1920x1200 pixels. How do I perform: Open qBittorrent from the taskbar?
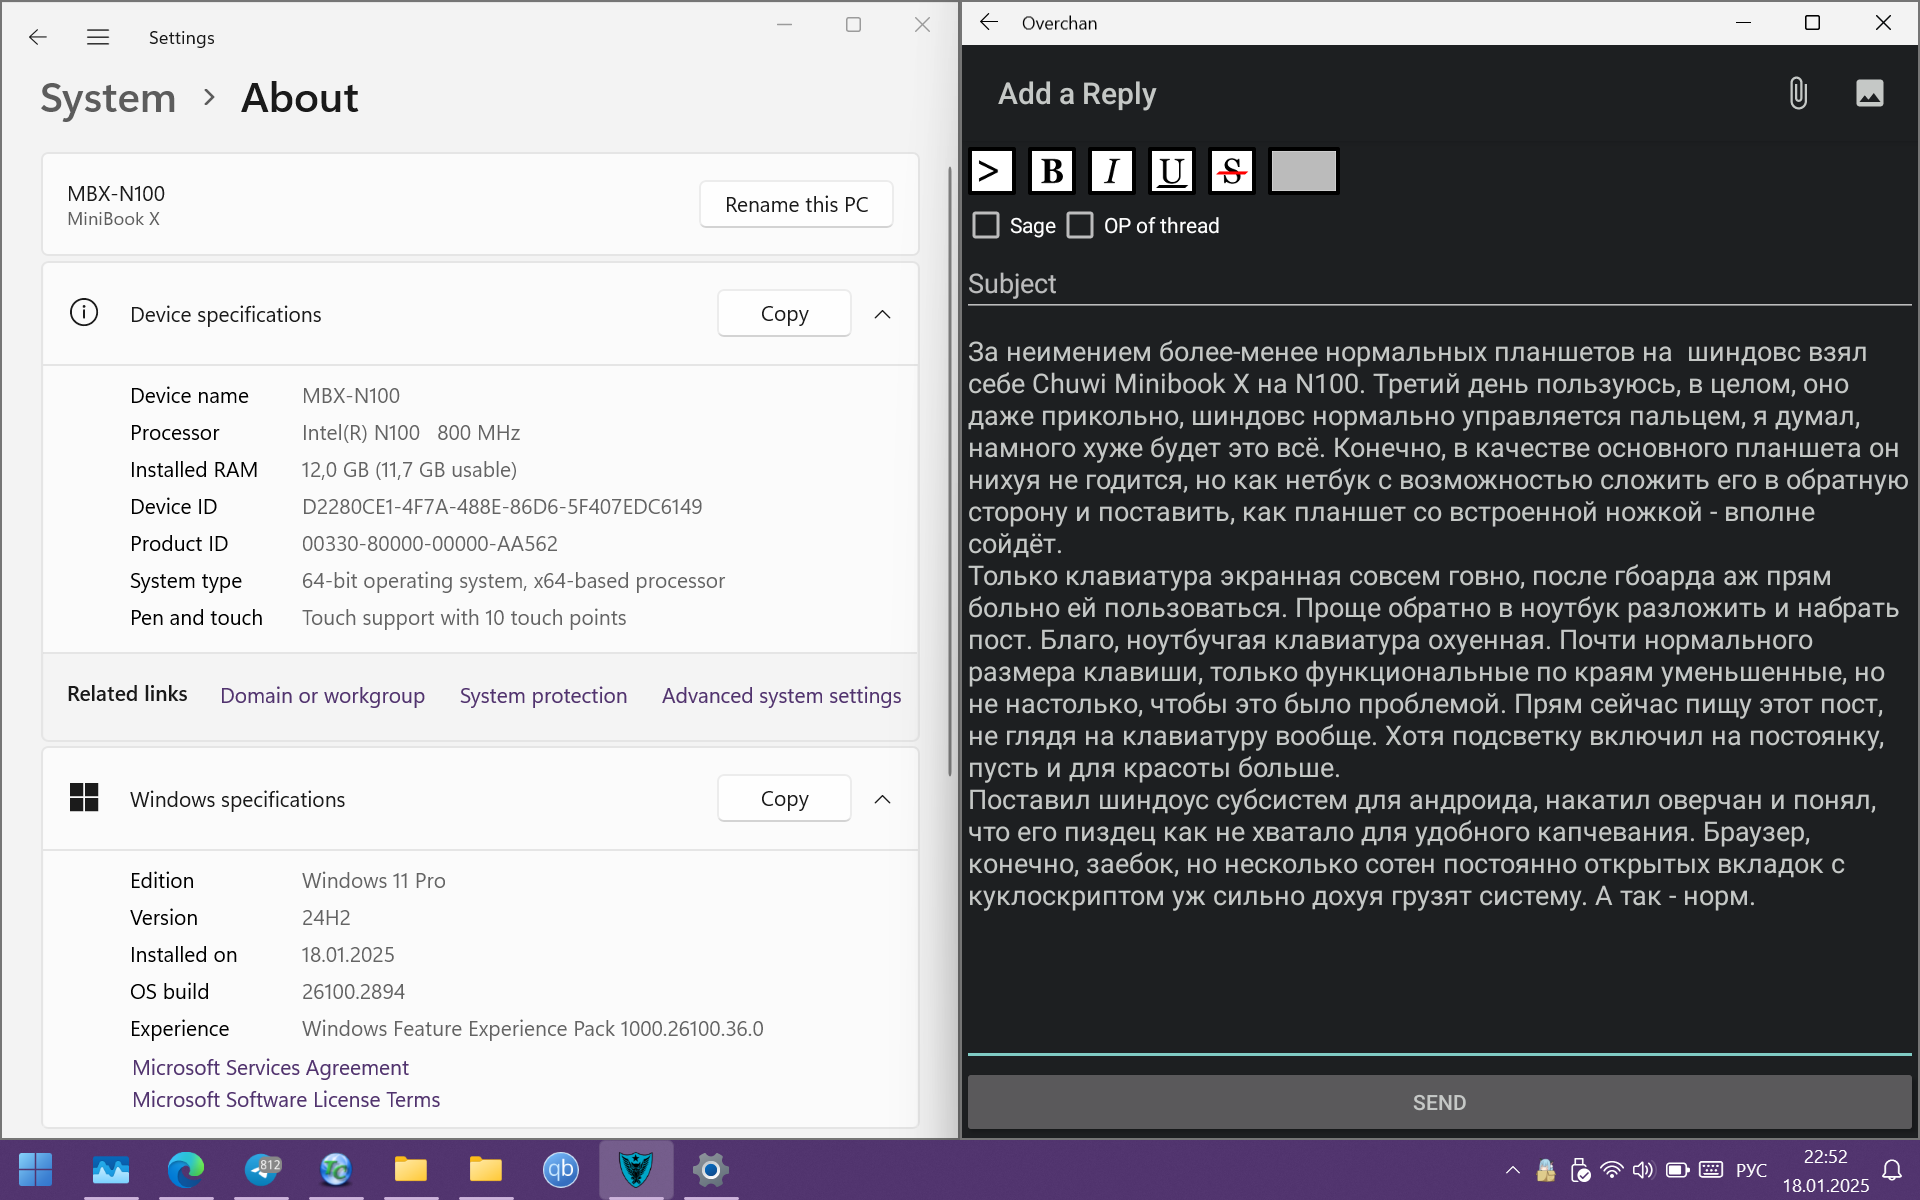(x=560, y=1169)
